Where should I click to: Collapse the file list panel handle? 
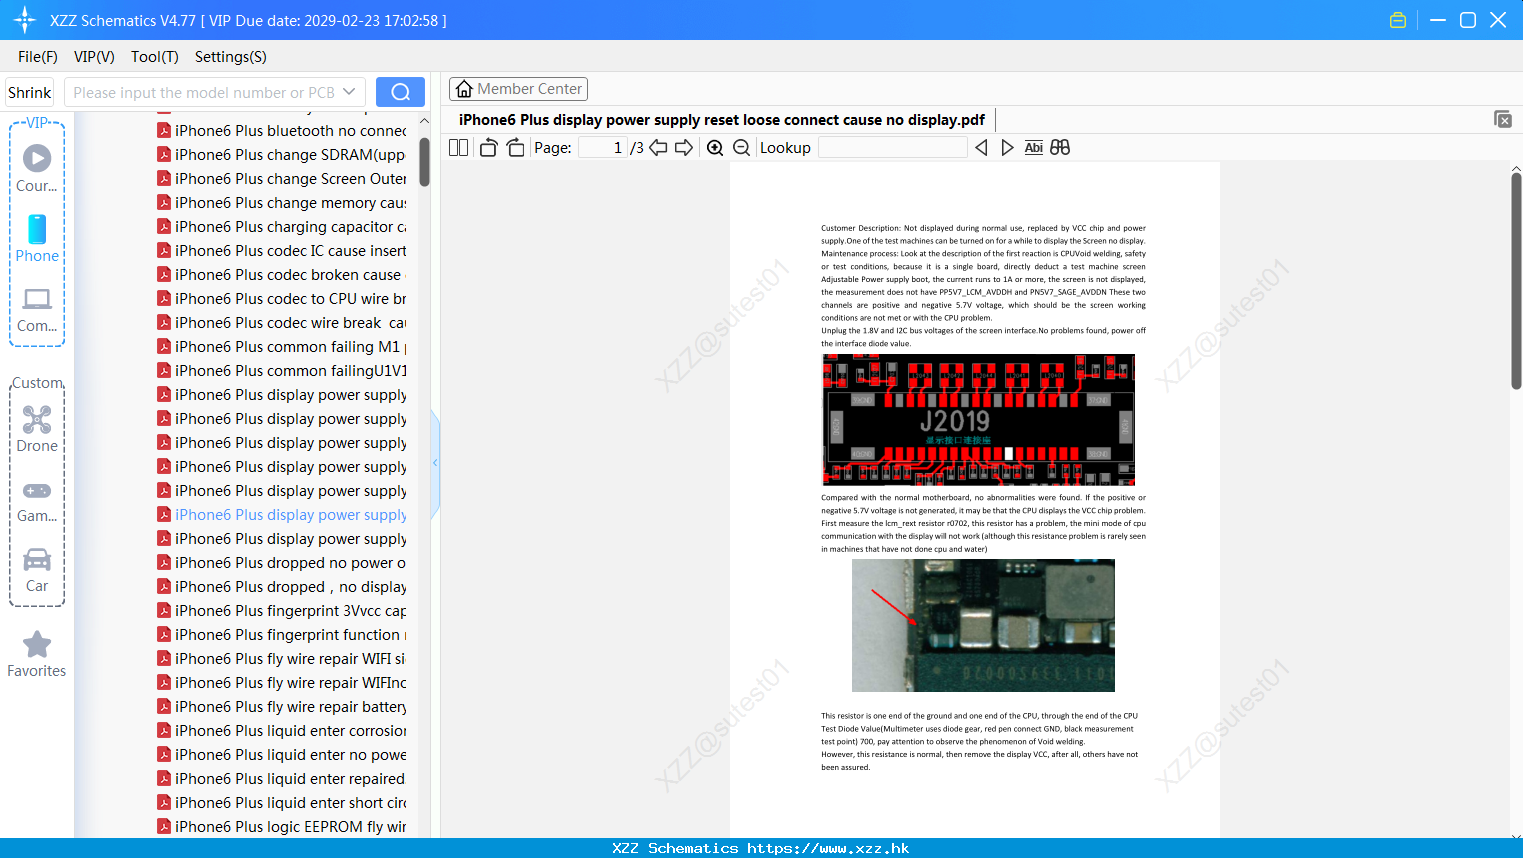click(435, 463)
